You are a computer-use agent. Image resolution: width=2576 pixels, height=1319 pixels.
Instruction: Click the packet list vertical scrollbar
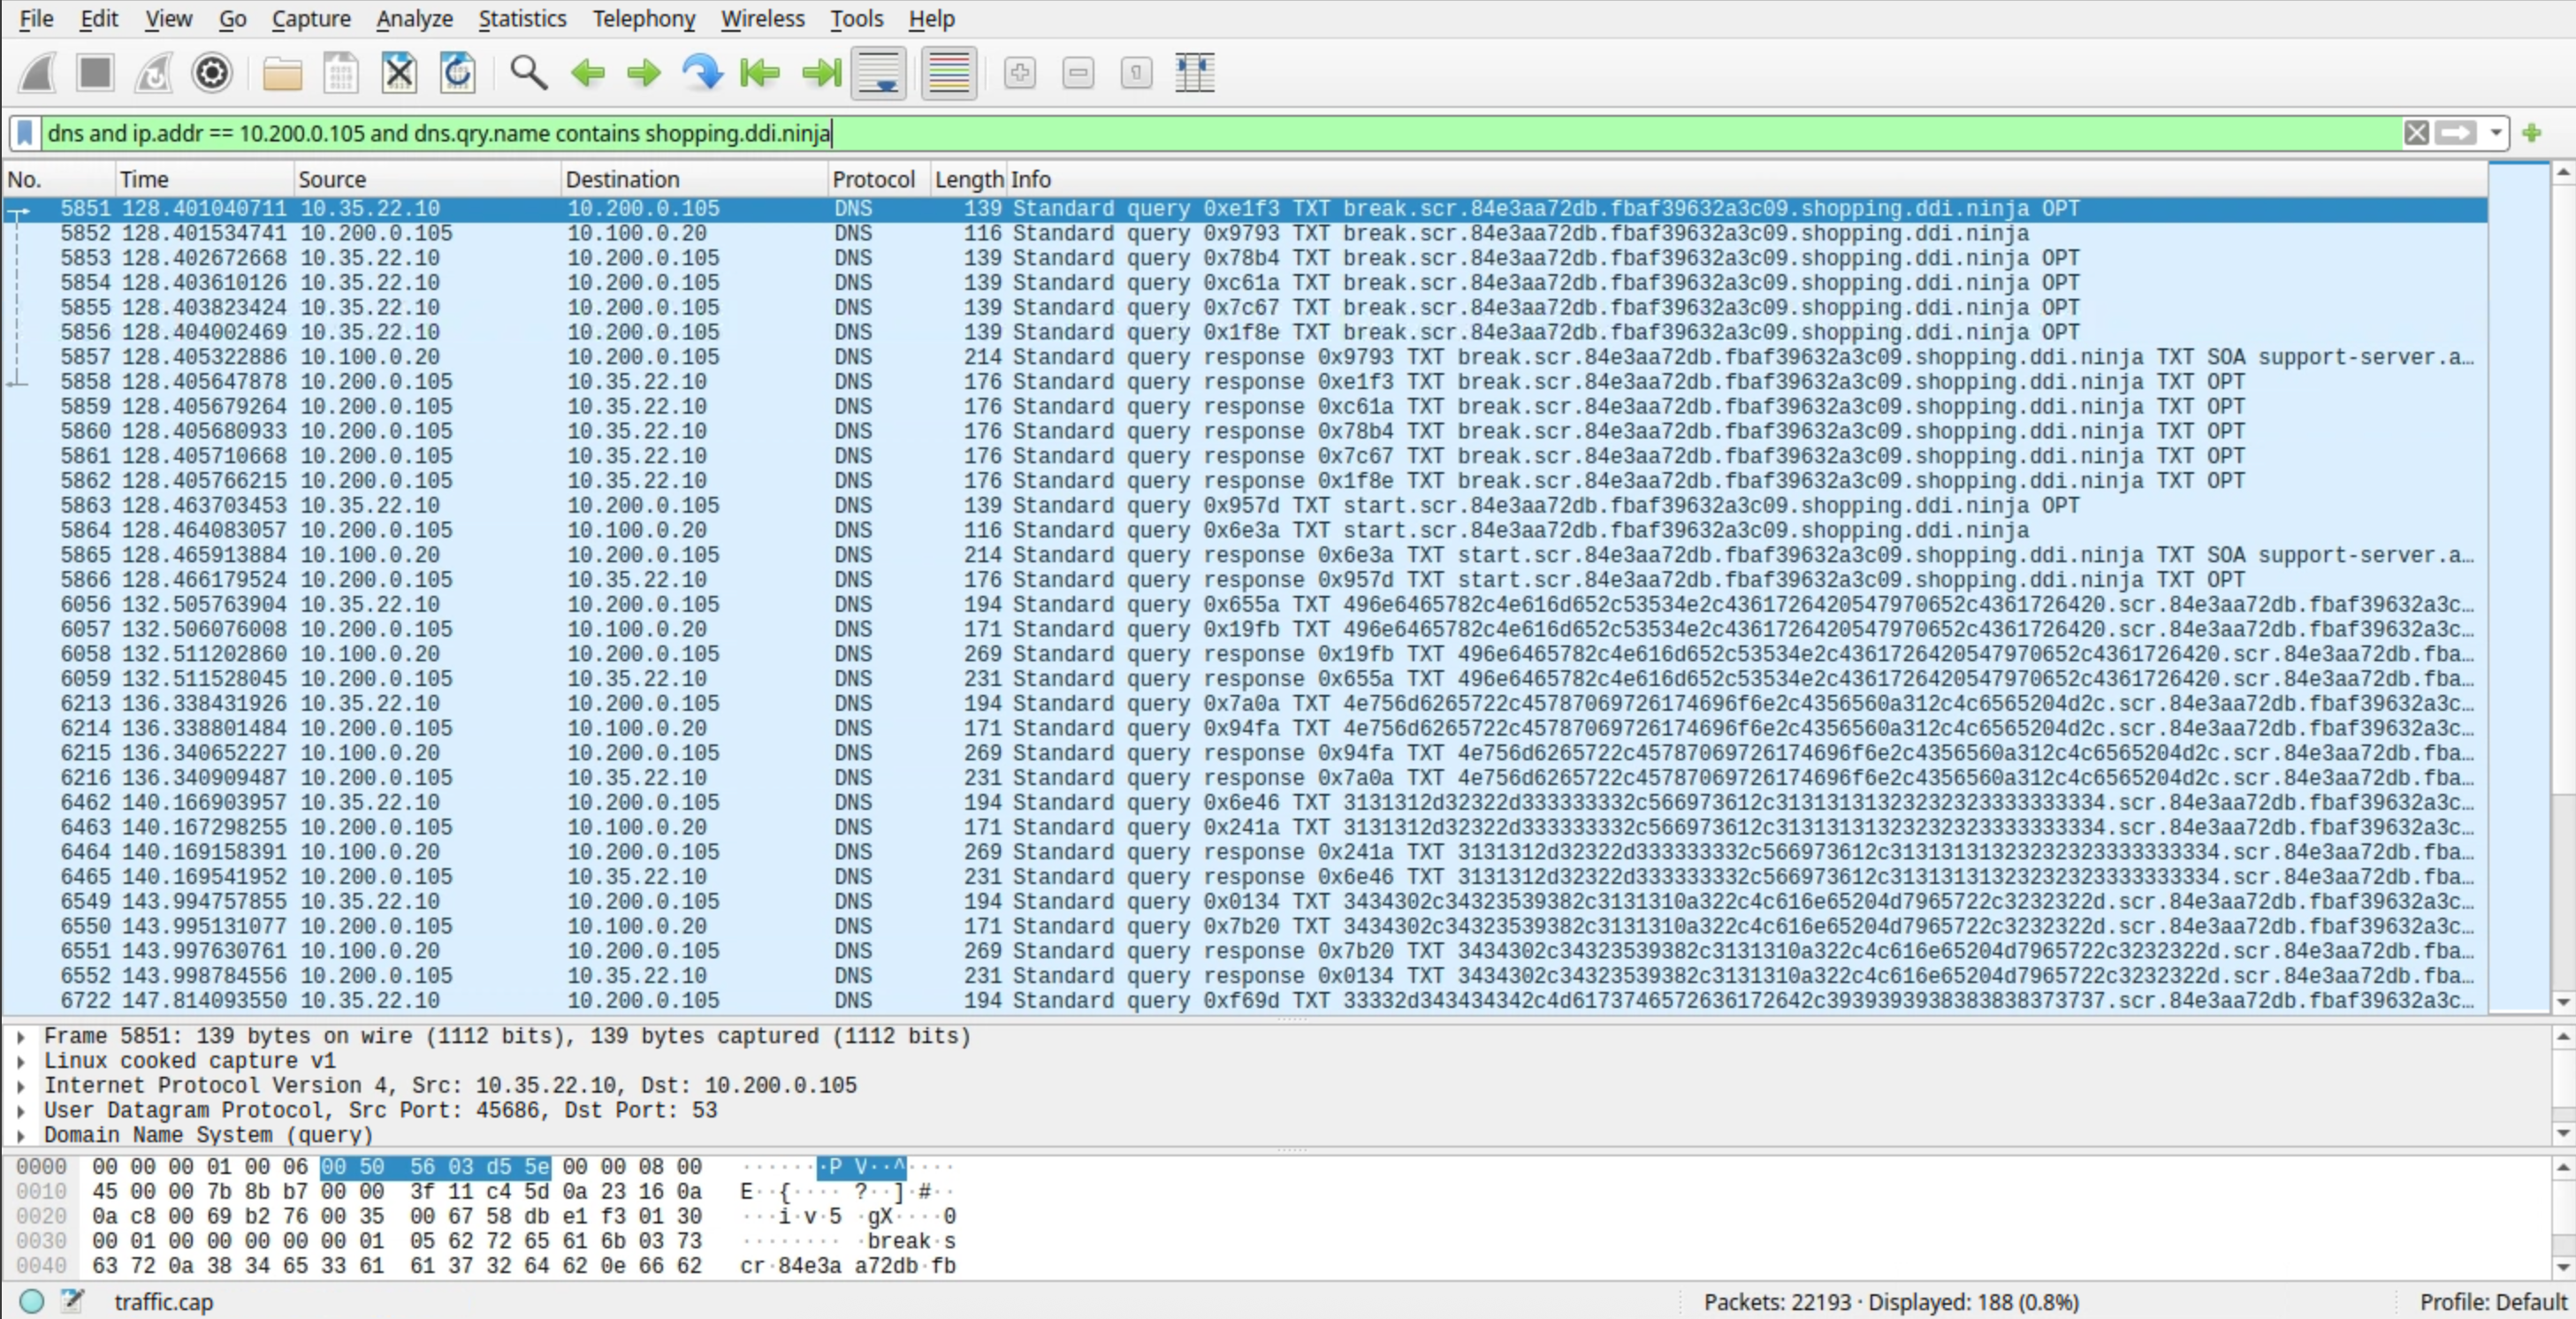[x=2562, y=600]
